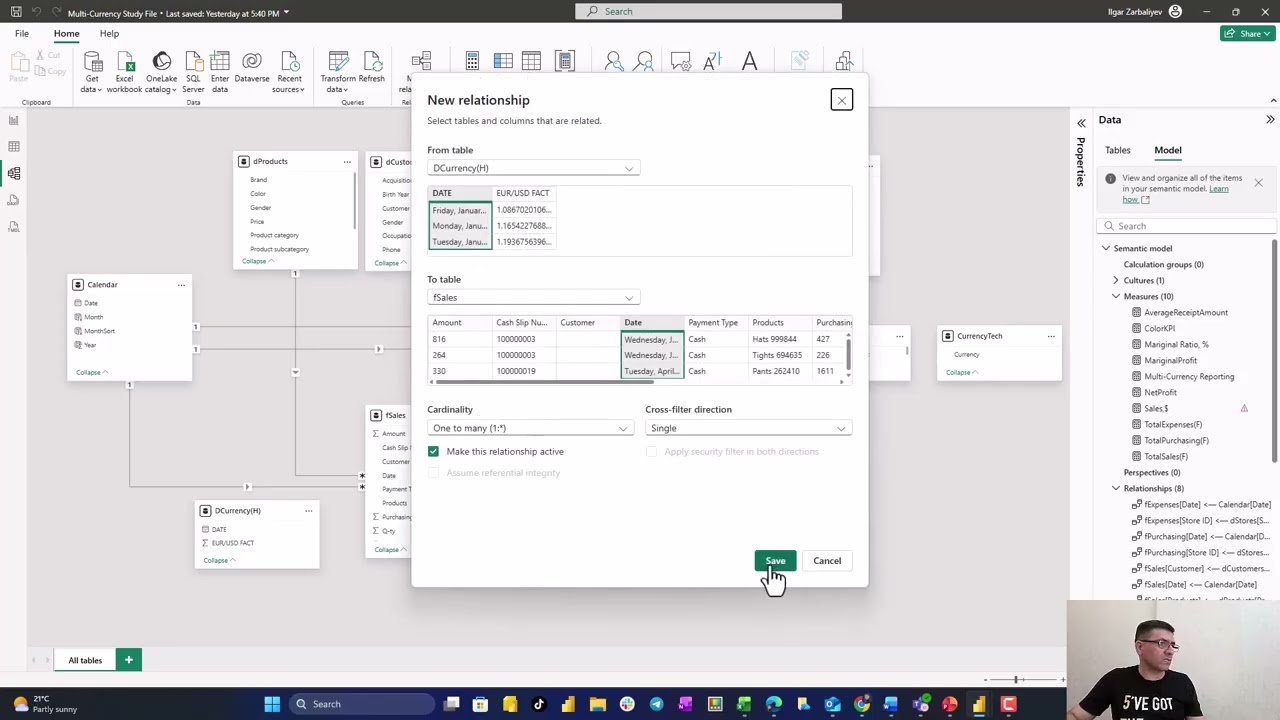Expand the Properties pane chevrons
This screenshot has width=1280, height=720.
tap(1081, 123)
